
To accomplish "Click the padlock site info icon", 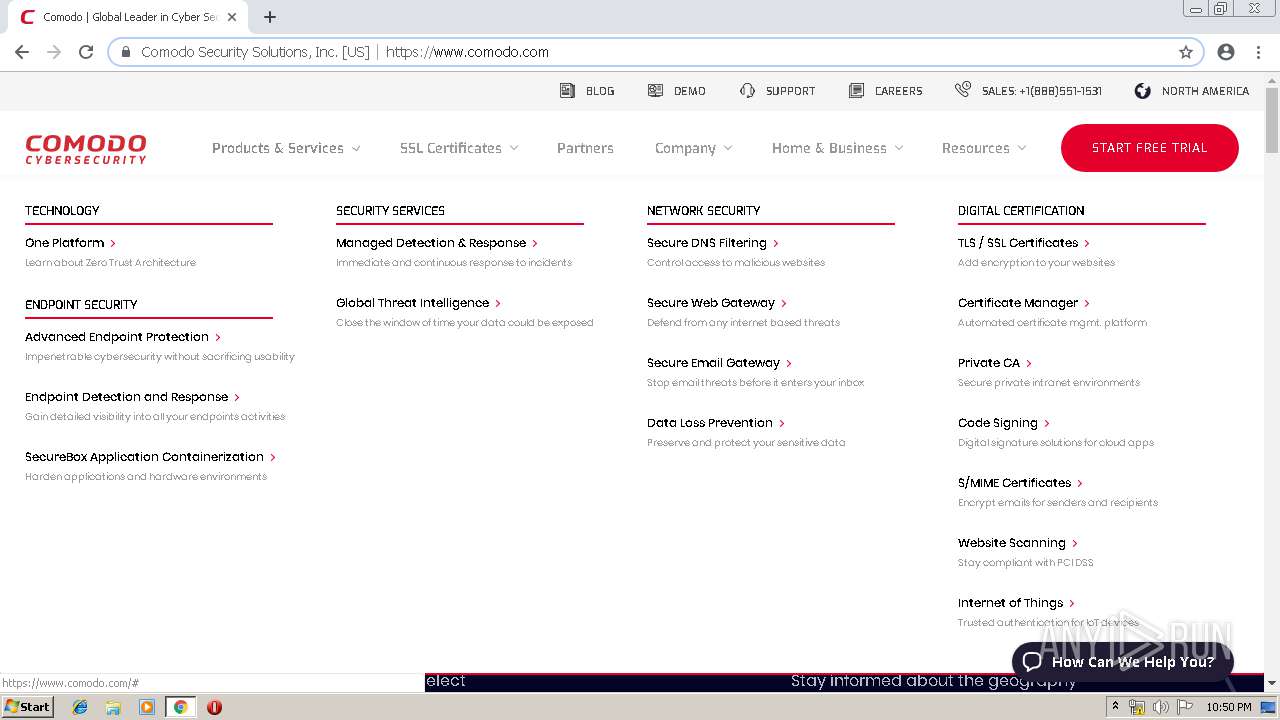I will click(126, 52).
